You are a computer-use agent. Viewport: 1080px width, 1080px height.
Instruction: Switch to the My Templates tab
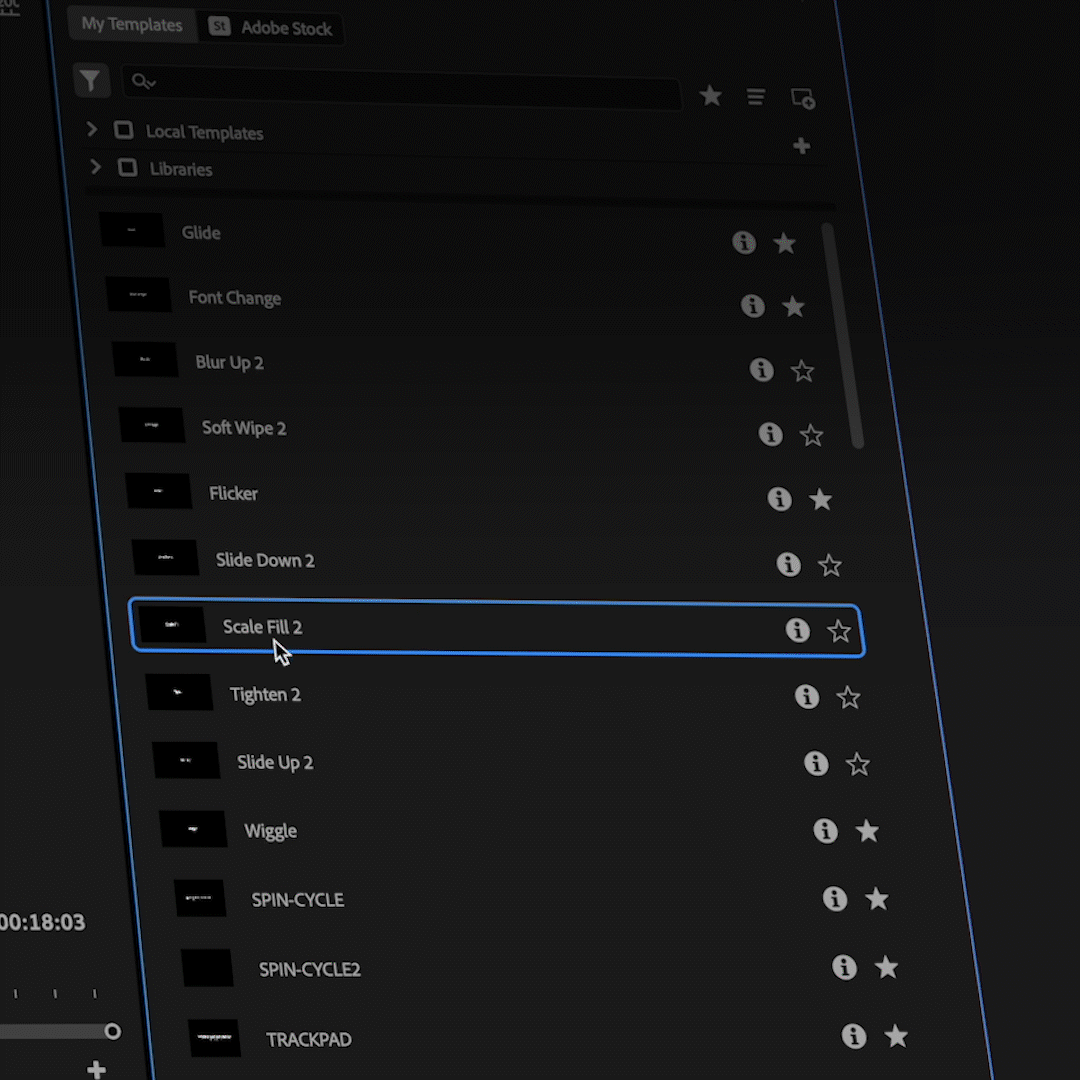[x=131, y=25]
